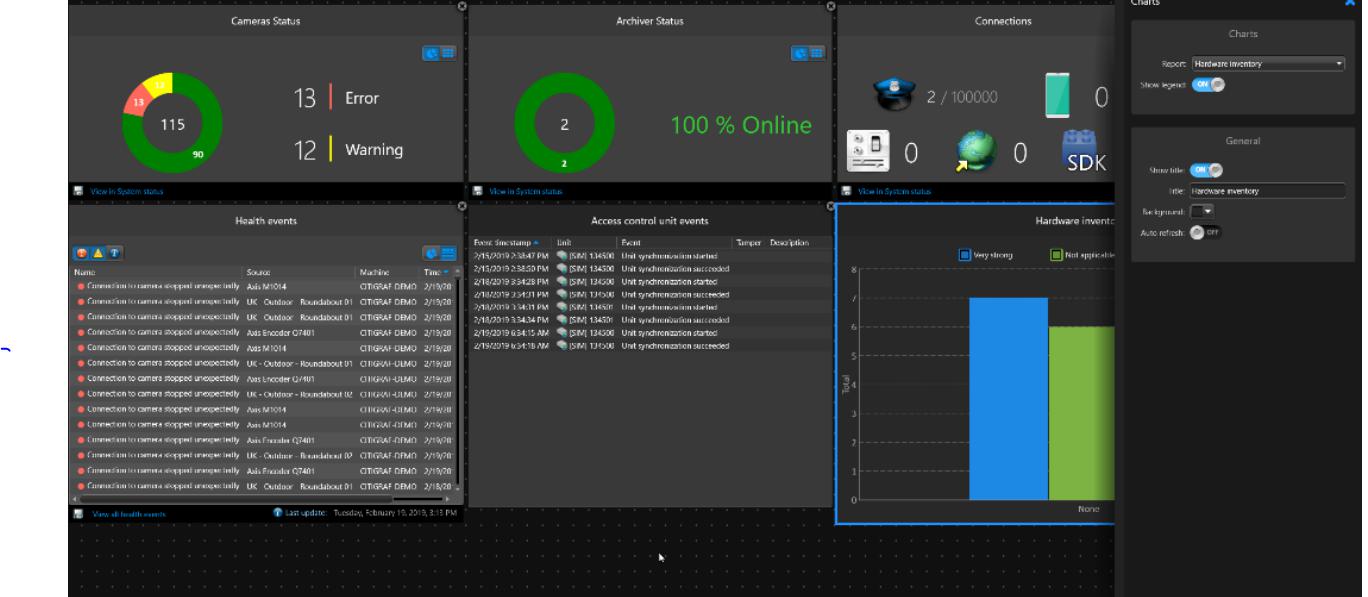Select chart view icon in Archiver Status
The height and width of the screenshot is (597, 1368).
[x=800, y=53]
